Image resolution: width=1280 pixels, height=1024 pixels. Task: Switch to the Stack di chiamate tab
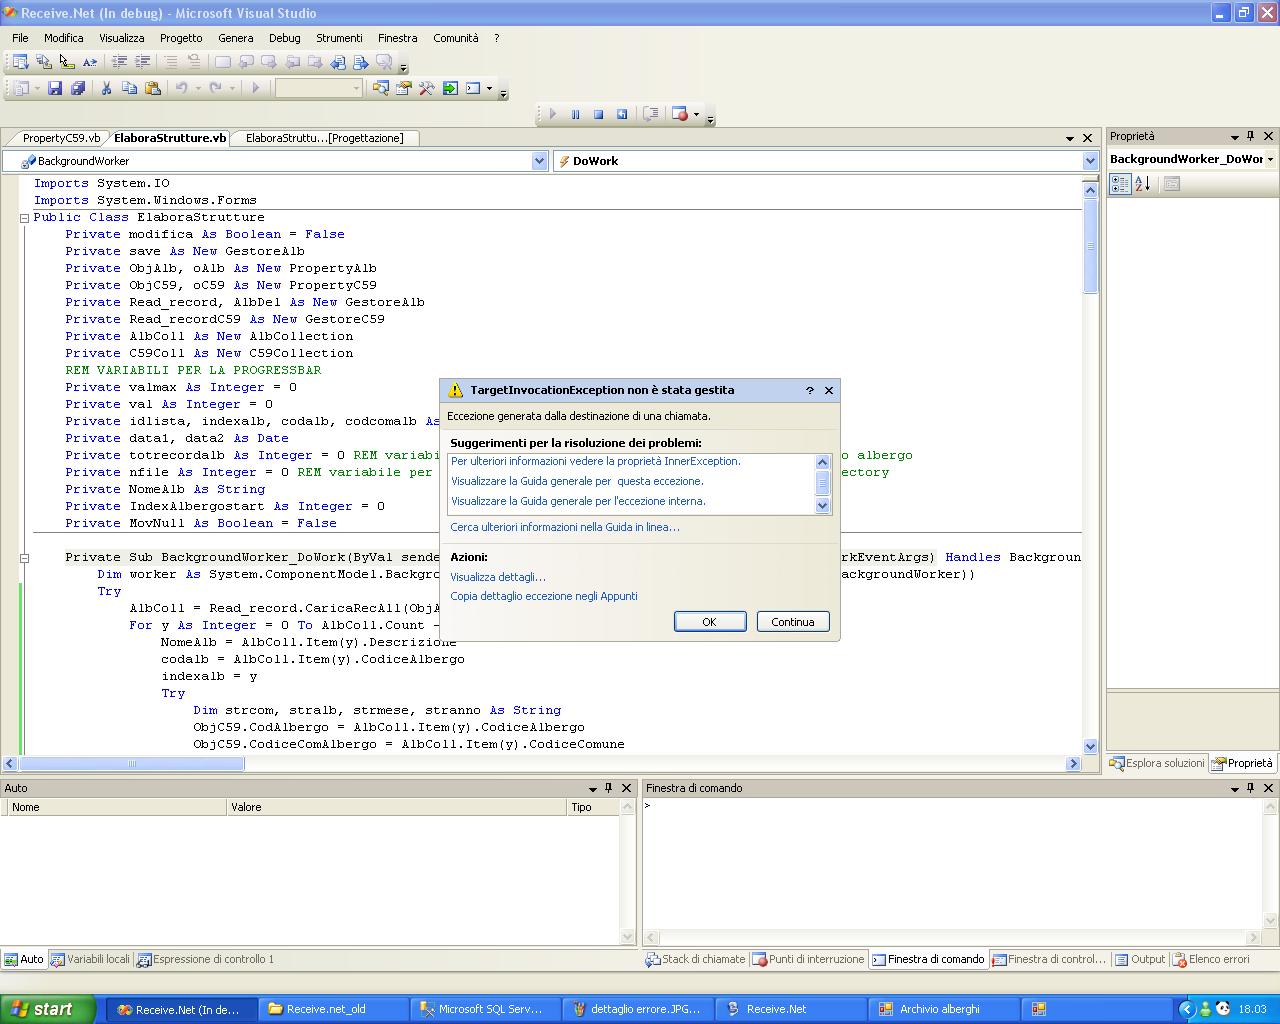point(695,959)
